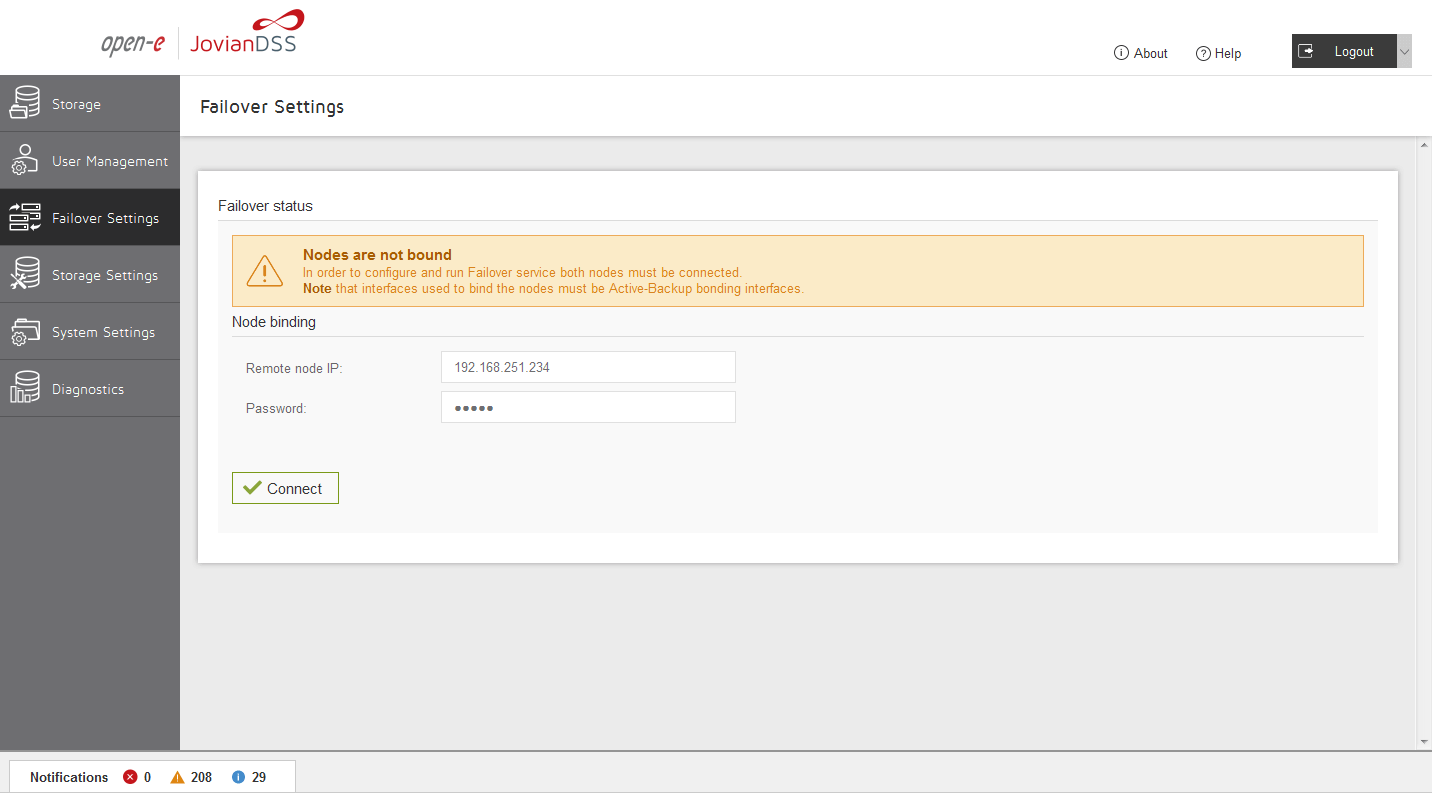Viewport: 1432px width, 798px height.
Task: Focus the Password input field
Action: pos(588,407)
